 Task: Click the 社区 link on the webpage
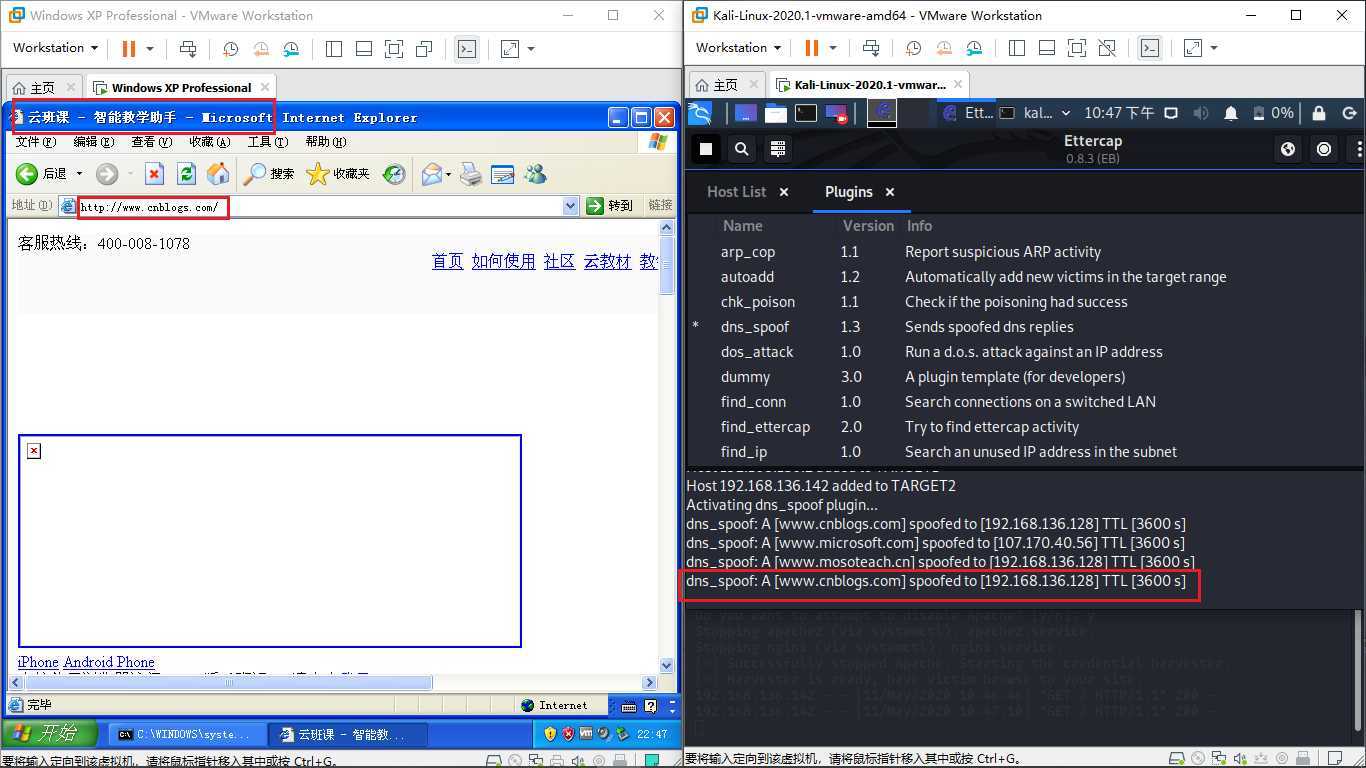point(560,261)
